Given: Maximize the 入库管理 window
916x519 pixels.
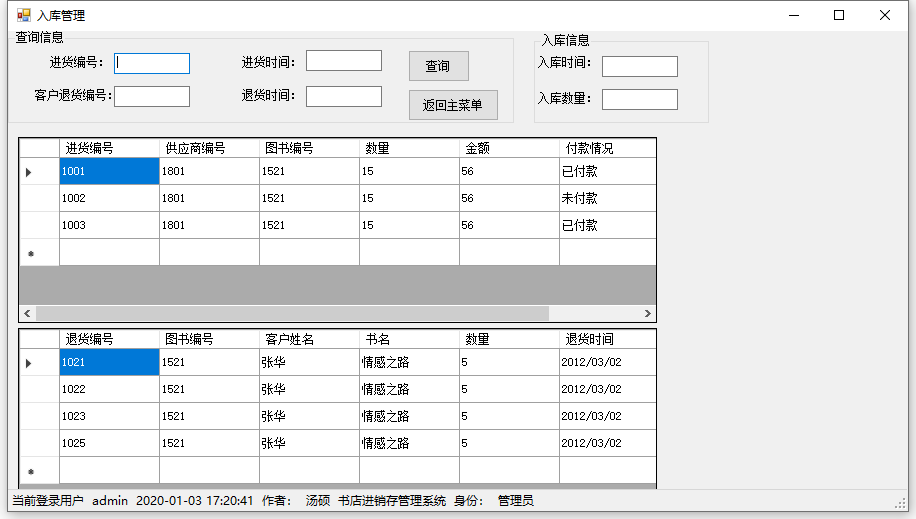Looking at the screenshot, I should point(839,15).
